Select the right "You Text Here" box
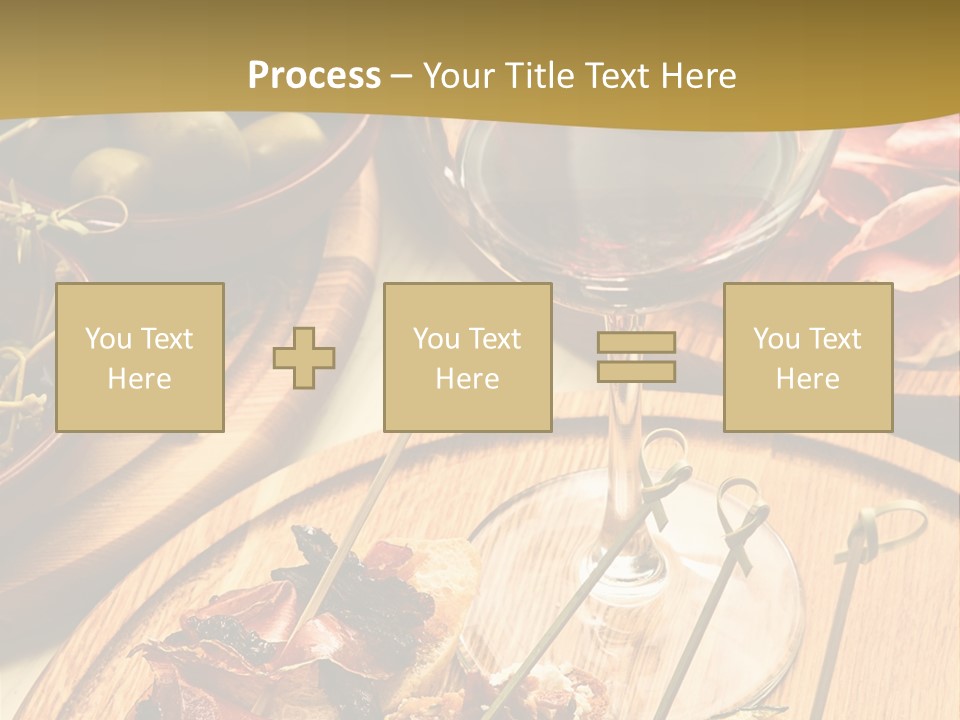This screenshot has width=960, height=720. pos(807,358)
